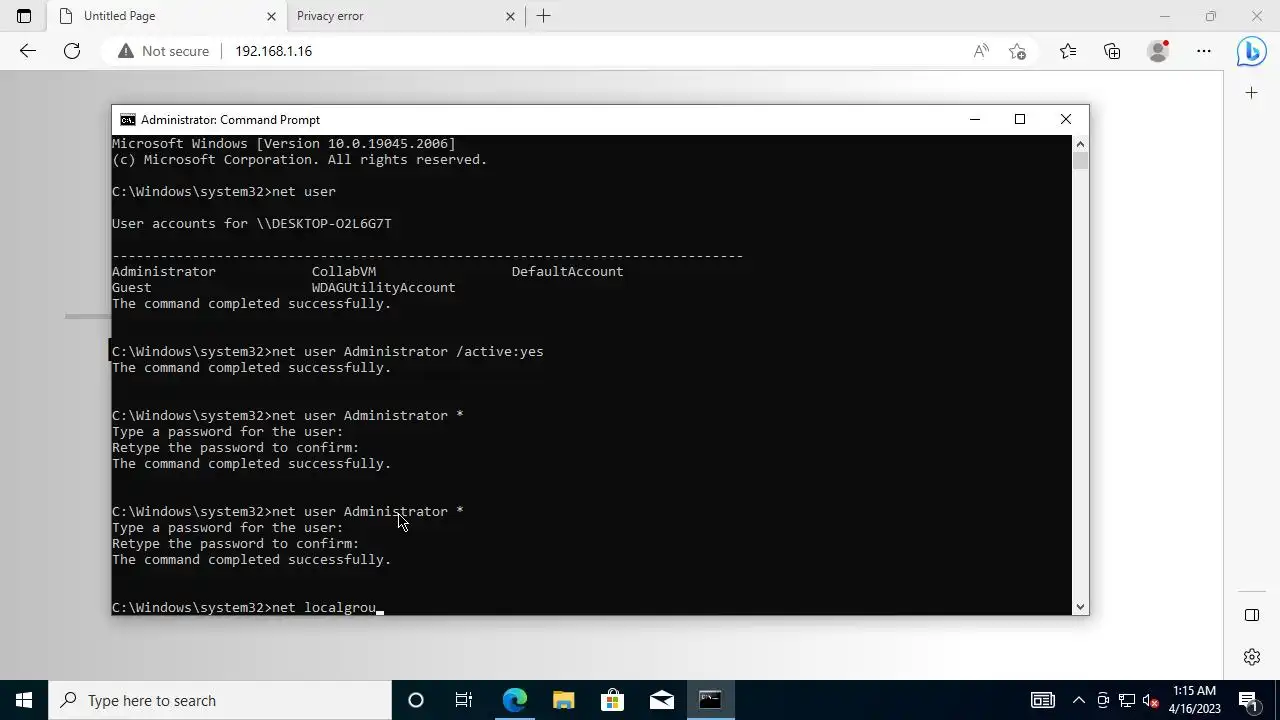Focus address bar showing 192.168.1.16
Image resolution: width=1280 pixels, height=720 pixels.
click(273, 51)
